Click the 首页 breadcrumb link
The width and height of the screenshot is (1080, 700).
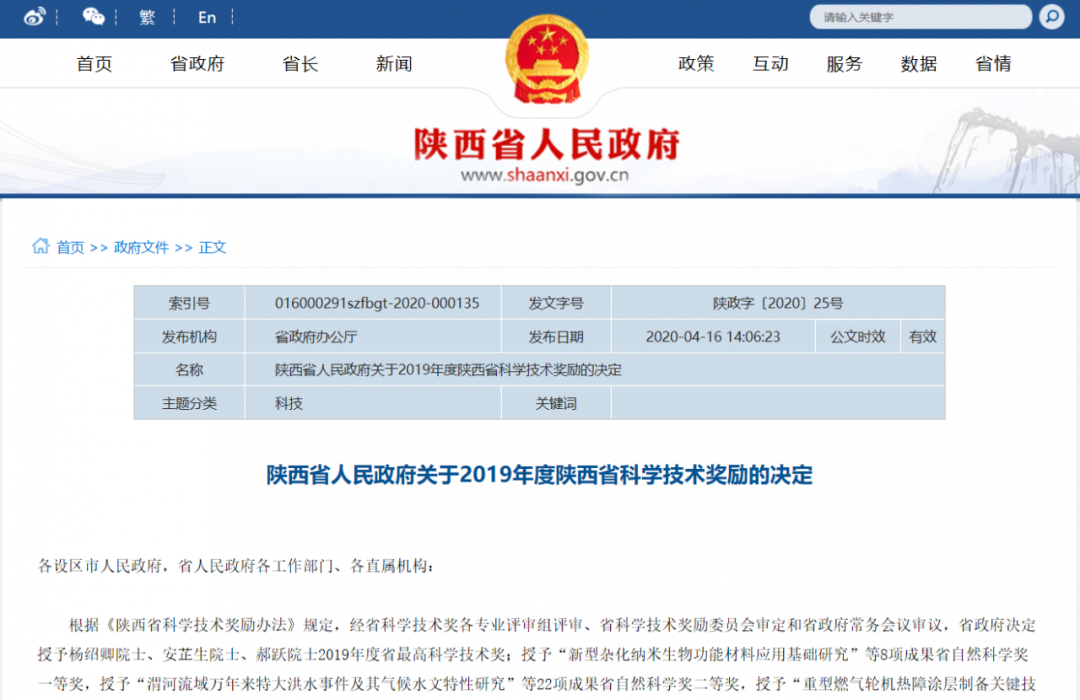click(70, 247)
